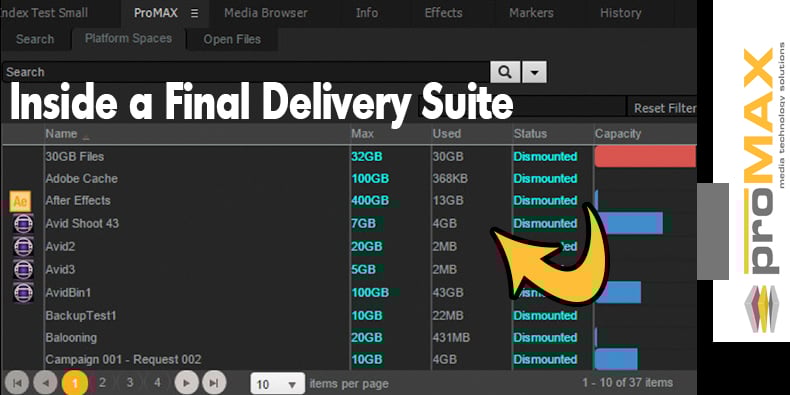The width and height of the screenshot is (790, 395).
Task: Click the 7GB max value for Avid Shoot 43
Action: point(364,223)
